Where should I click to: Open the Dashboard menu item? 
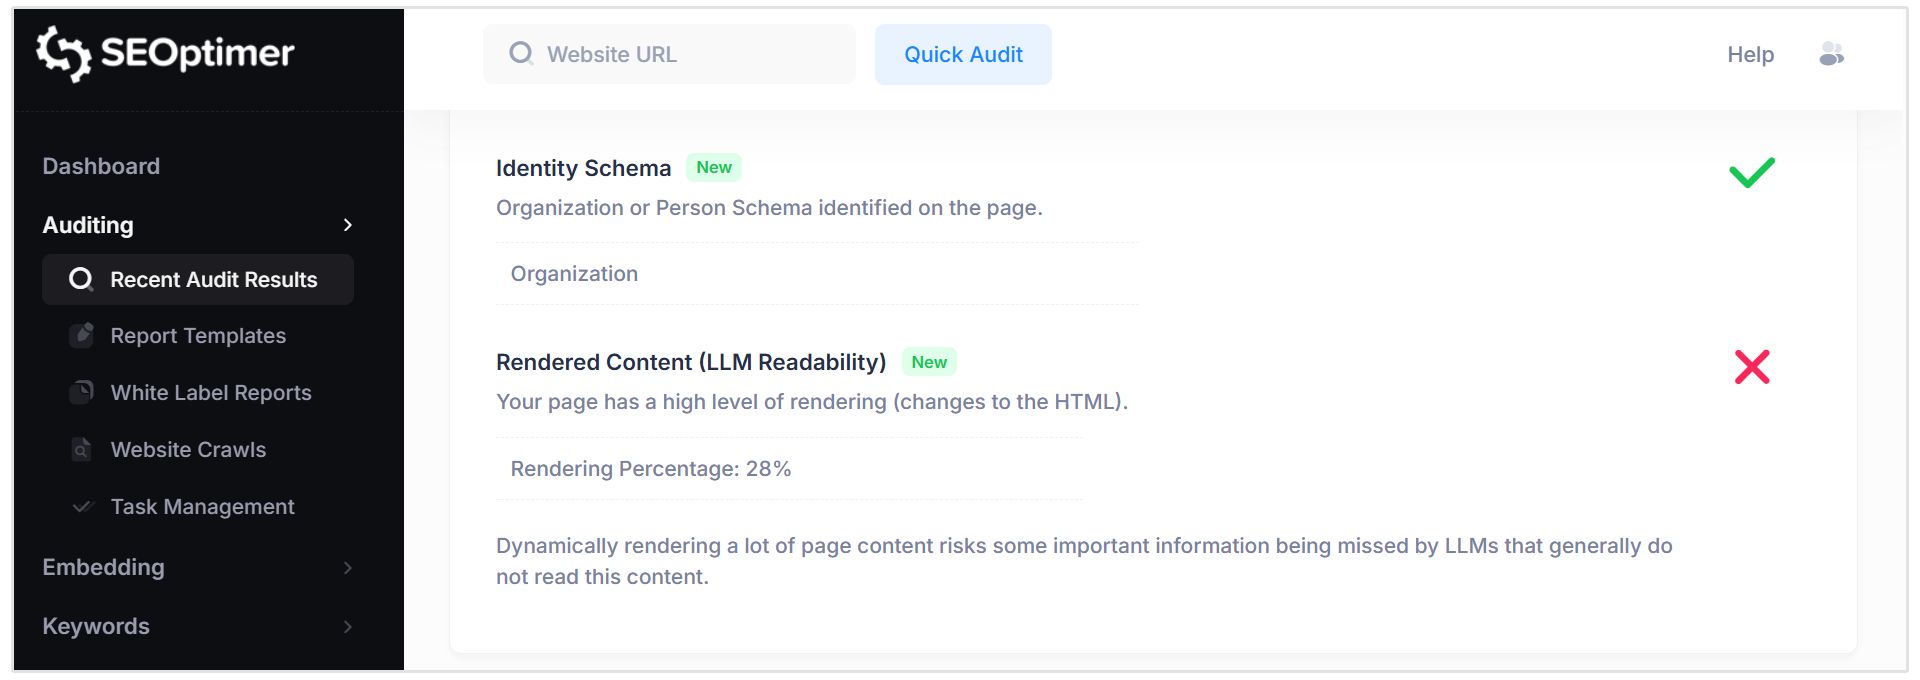(x=101, y=165)
